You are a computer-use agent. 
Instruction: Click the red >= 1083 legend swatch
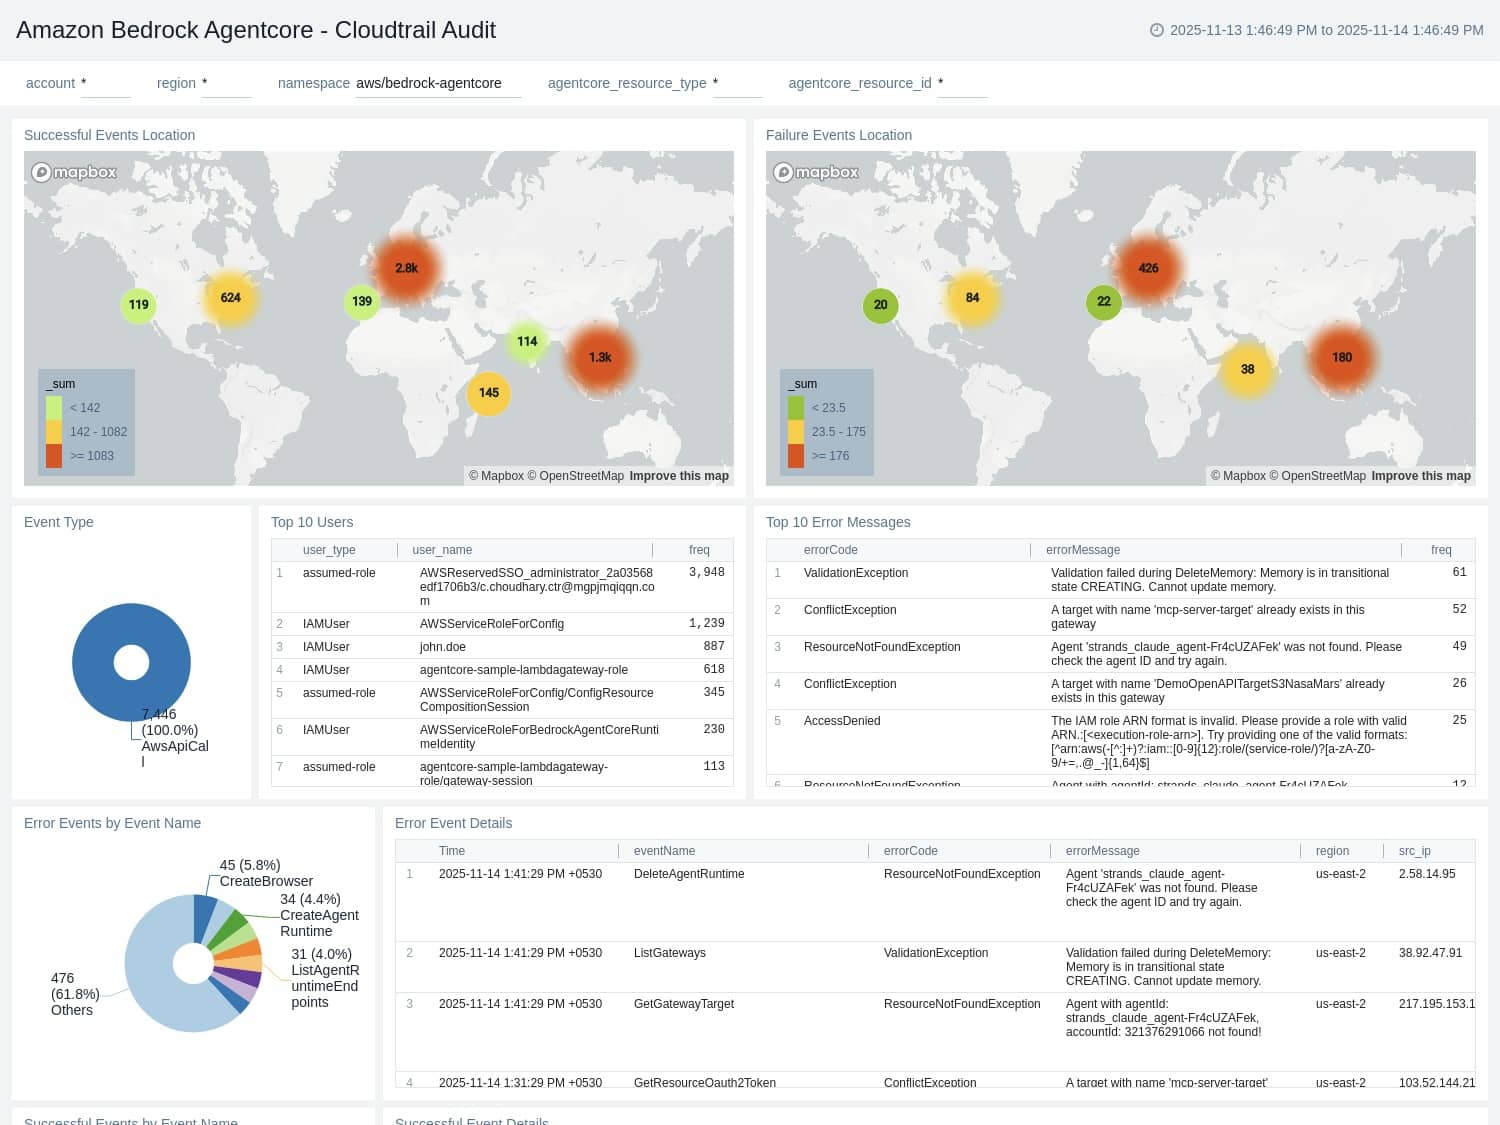(x=53, y=455)
